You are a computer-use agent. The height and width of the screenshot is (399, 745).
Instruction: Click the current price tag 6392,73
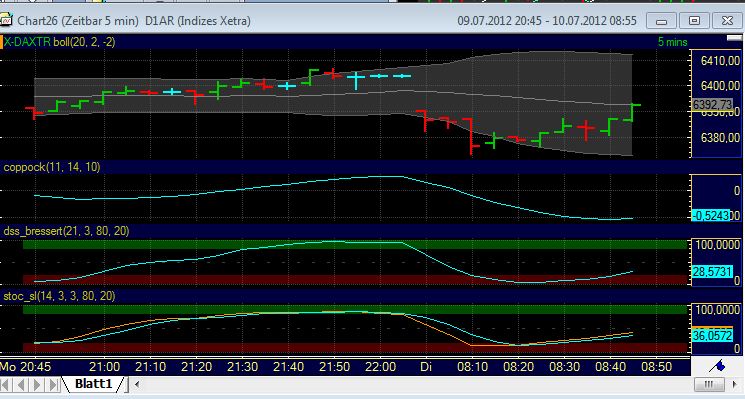tap(712, 104)
